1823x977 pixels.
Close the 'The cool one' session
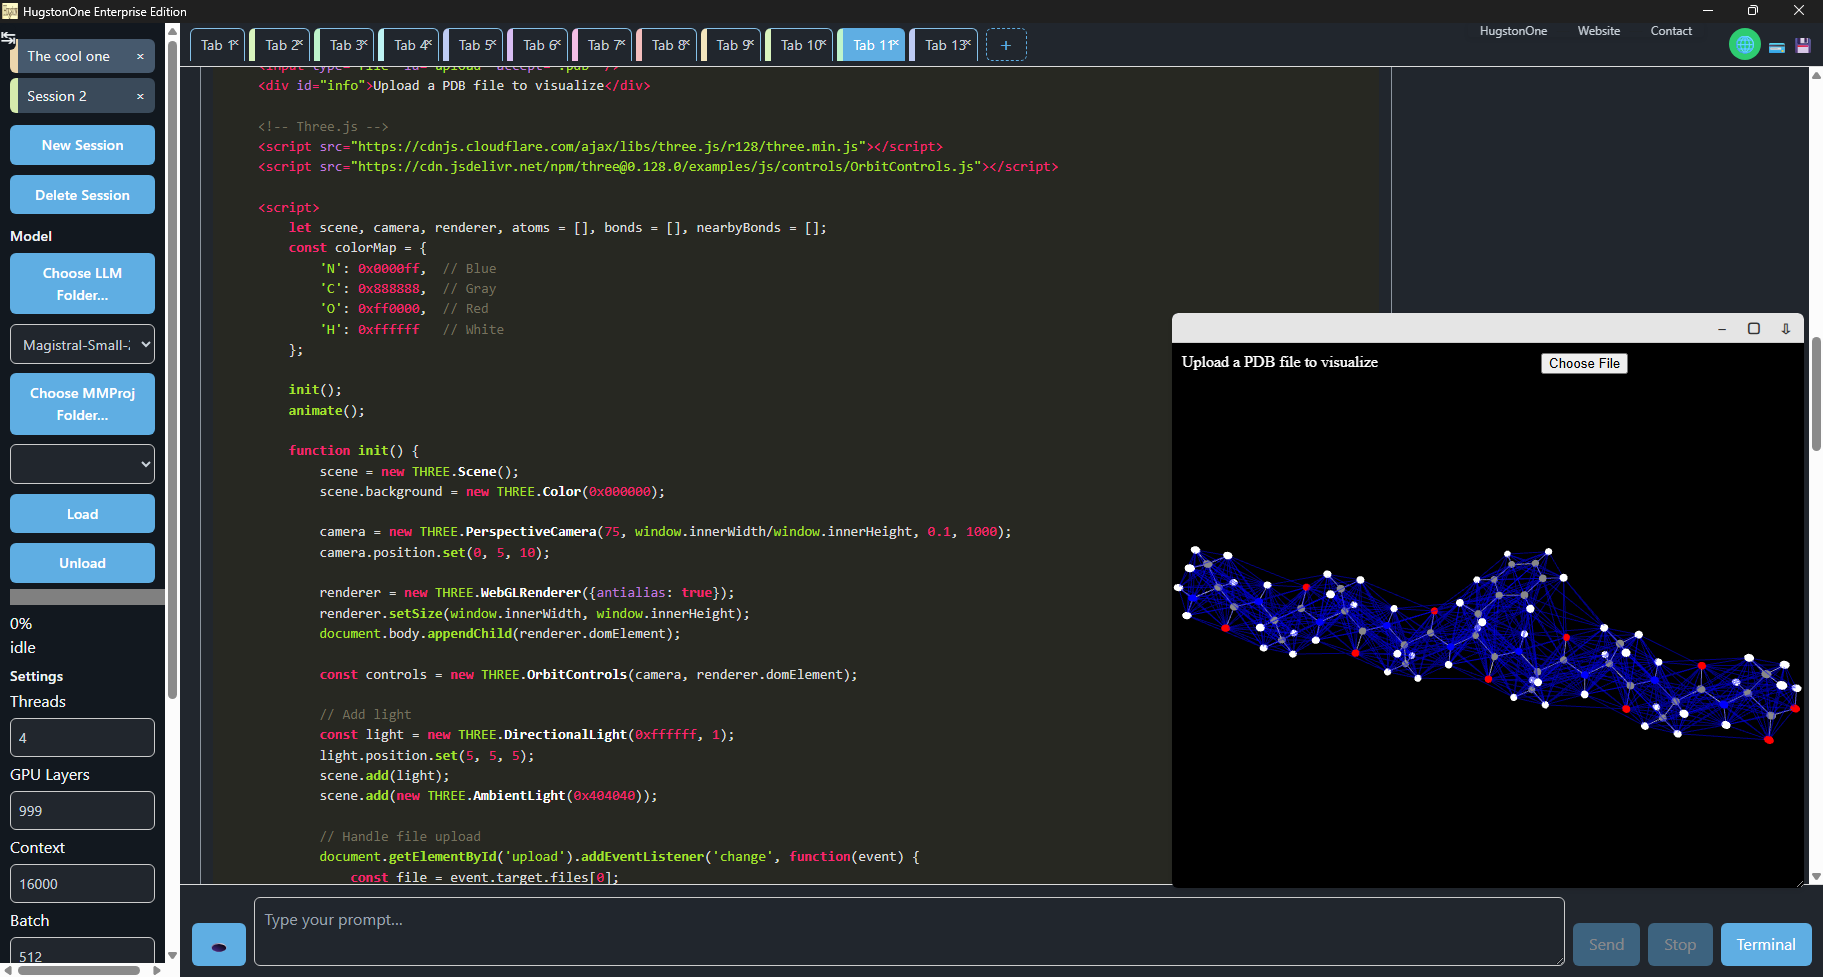tap(140, 57)
